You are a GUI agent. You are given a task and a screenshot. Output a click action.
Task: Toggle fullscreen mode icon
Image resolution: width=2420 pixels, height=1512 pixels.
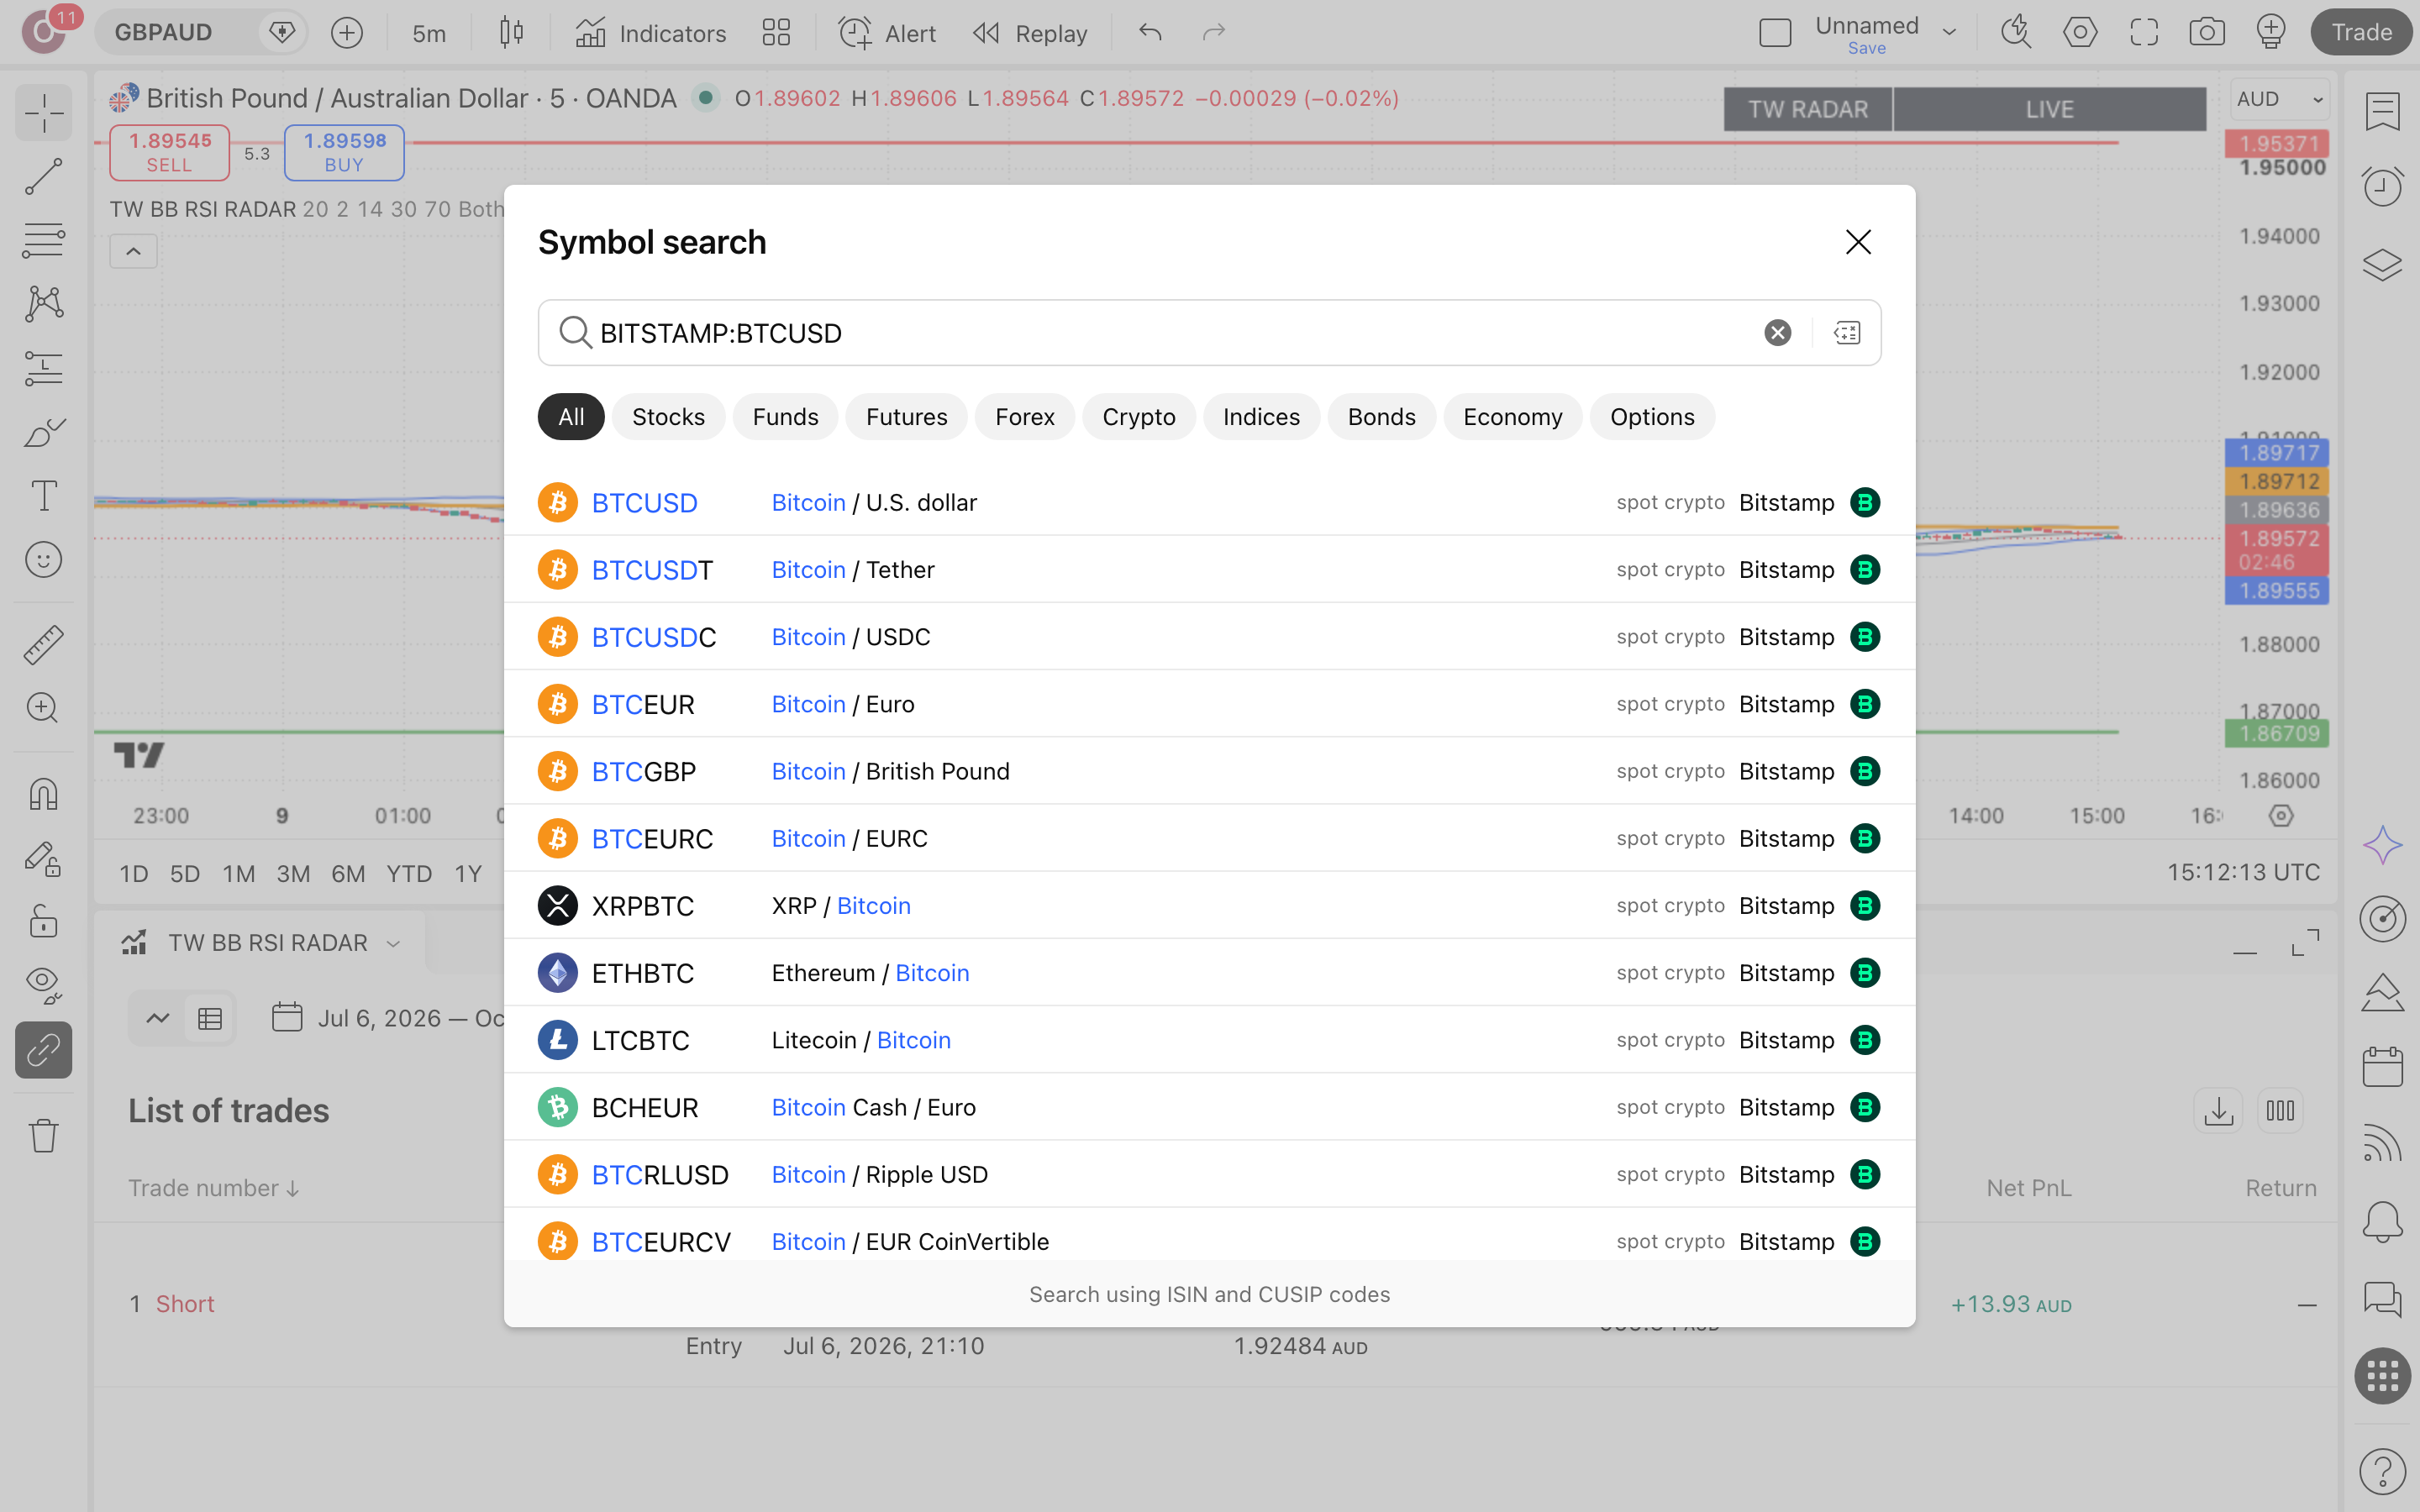coord(2144,33)
